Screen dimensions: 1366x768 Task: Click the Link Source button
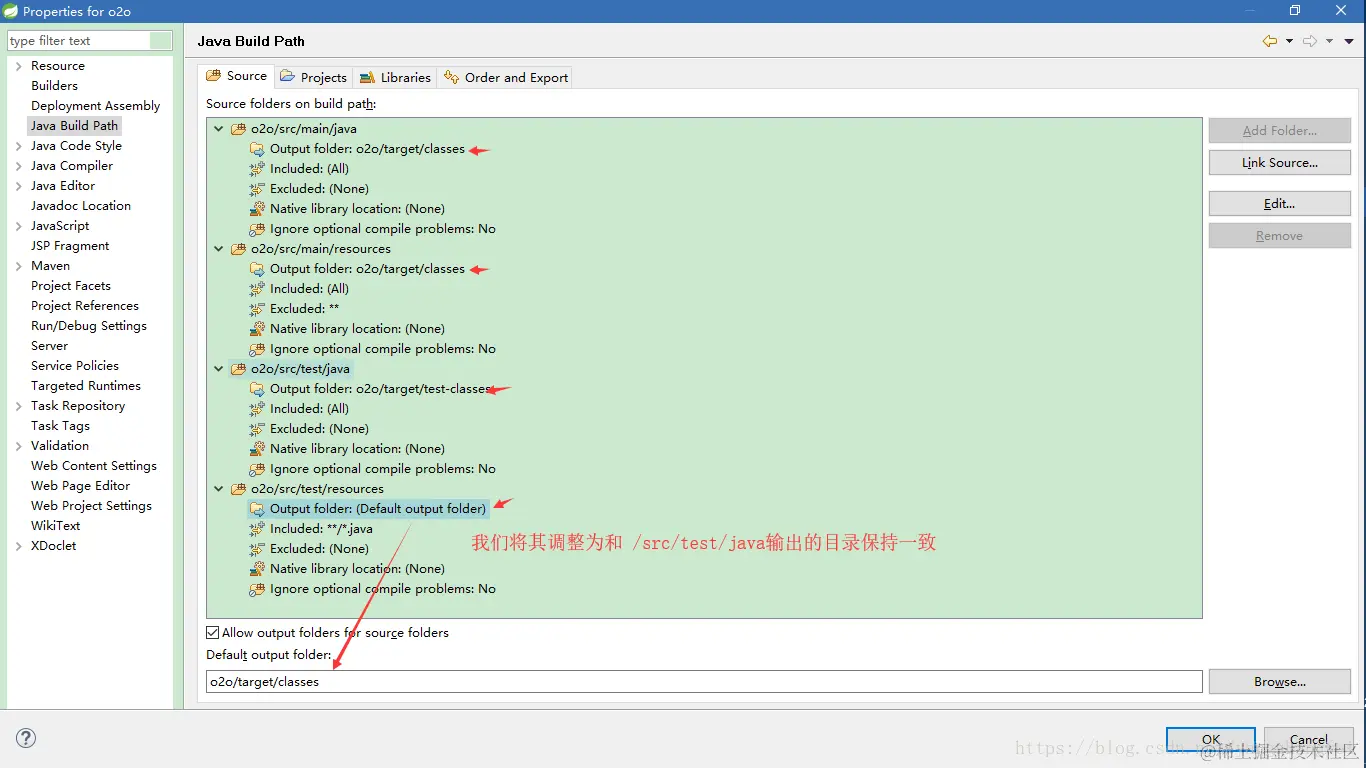pyautogui.click(x=1280, y=162)
